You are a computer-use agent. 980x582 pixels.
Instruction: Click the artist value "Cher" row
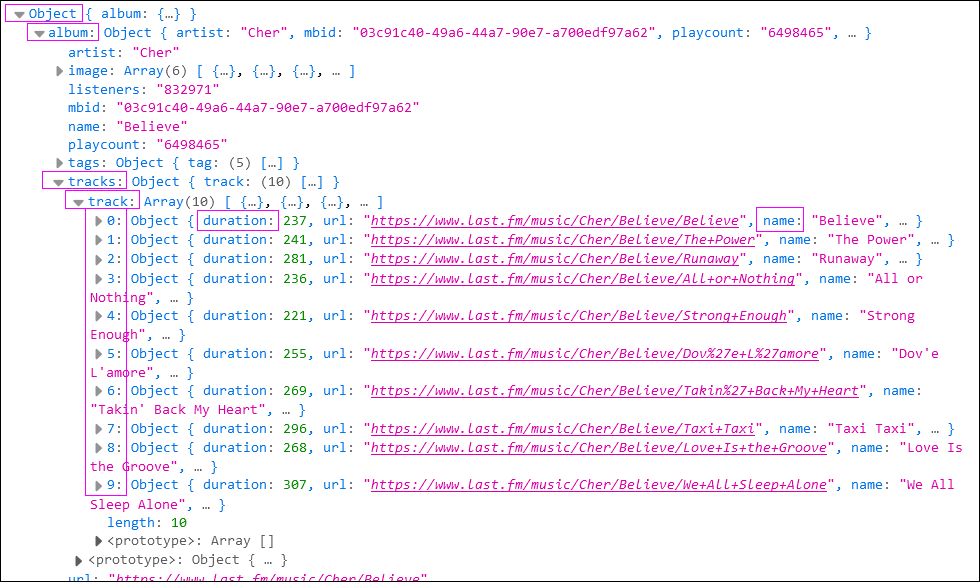pos(156,53)
